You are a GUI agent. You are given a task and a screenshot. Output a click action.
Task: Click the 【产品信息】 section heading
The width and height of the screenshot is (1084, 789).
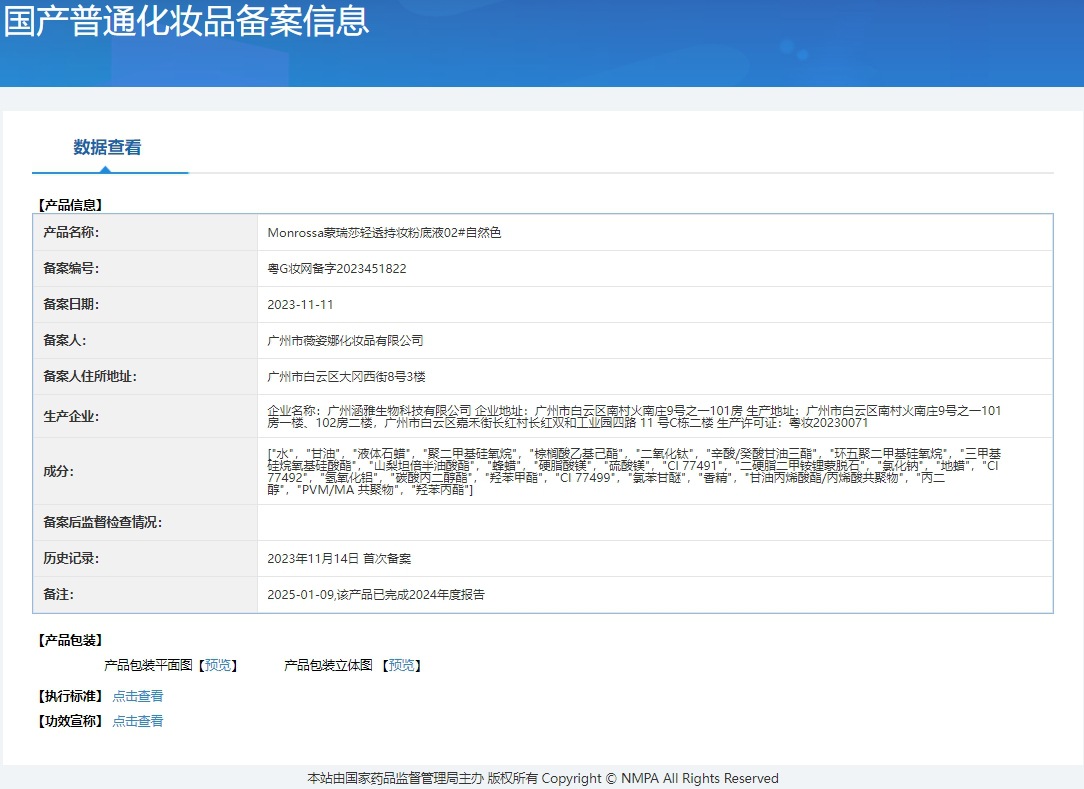point(70,205)
